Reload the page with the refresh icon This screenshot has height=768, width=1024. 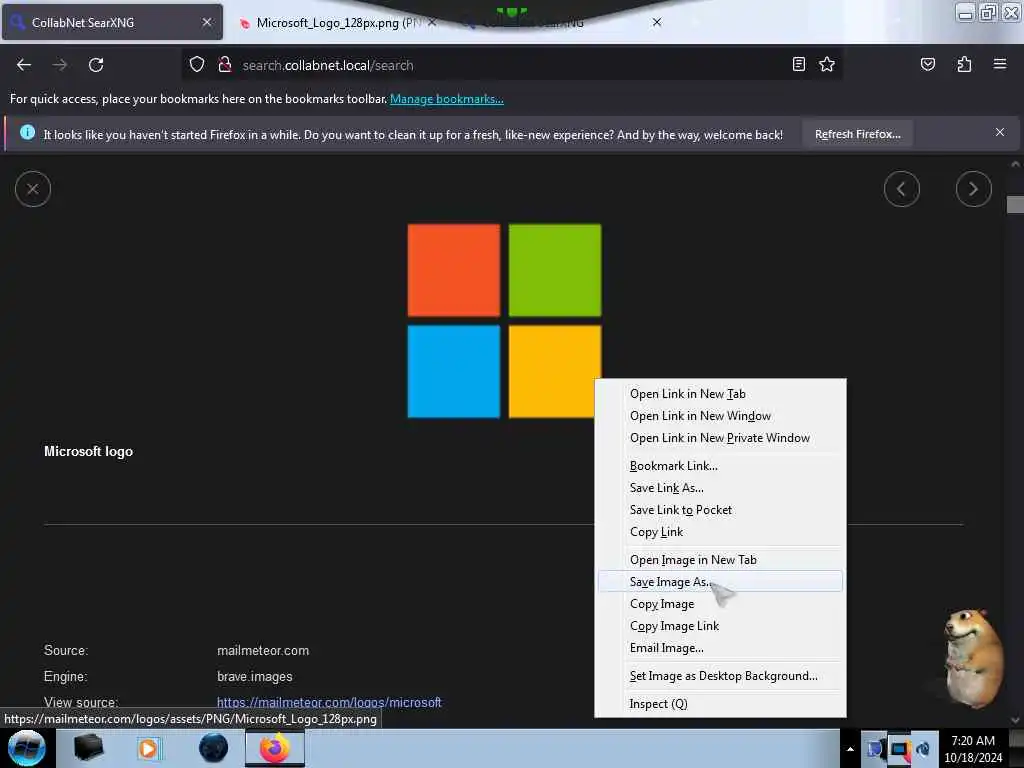(x=96, y=65)
